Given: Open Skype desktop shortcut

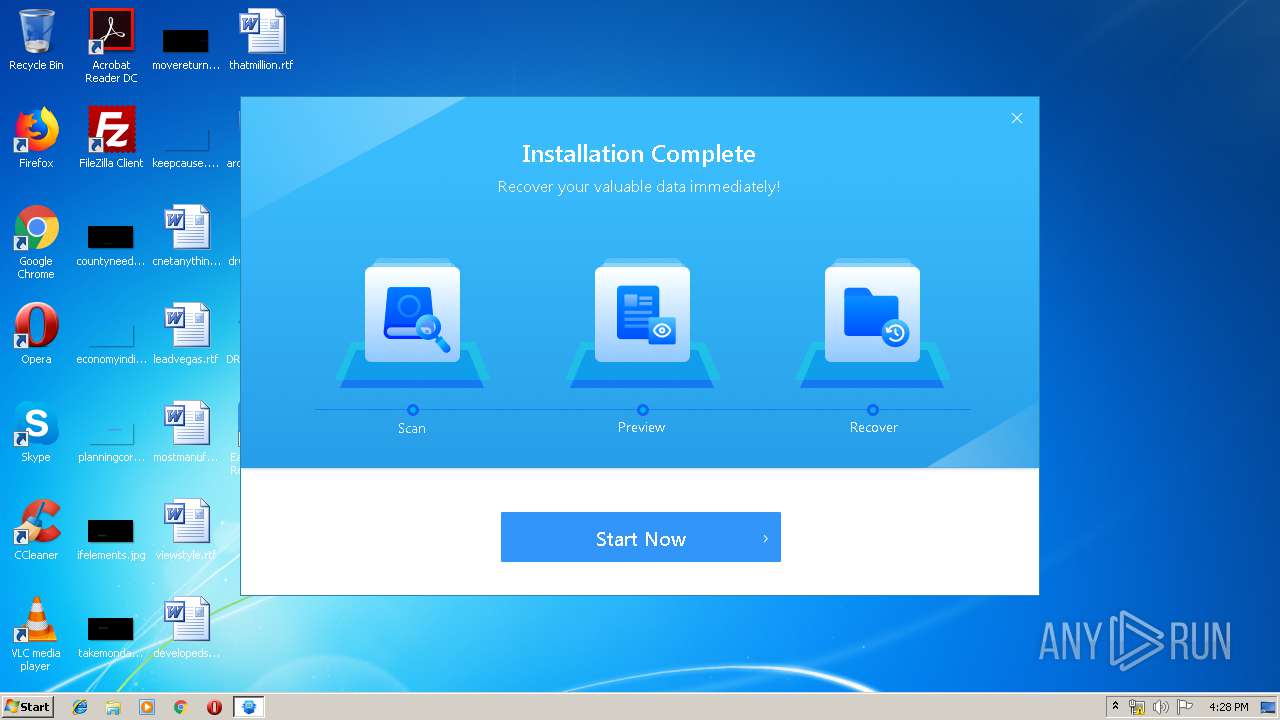Looking at the screenshot, I should [x=36, y=432].
